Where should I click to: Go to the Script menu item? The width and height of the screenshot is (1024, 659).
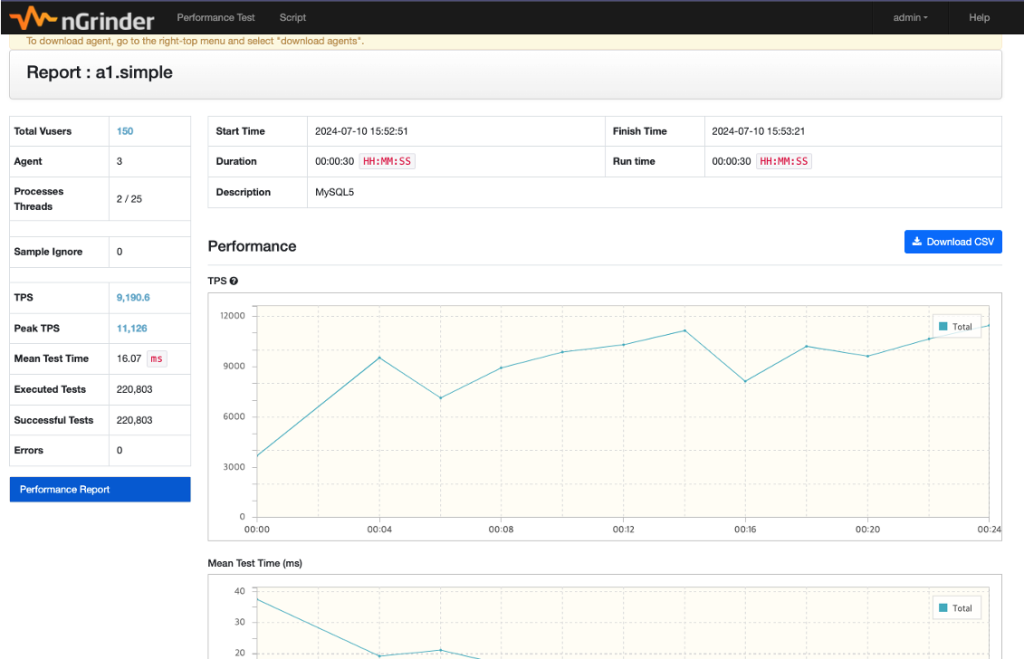[x=293, y=17]
